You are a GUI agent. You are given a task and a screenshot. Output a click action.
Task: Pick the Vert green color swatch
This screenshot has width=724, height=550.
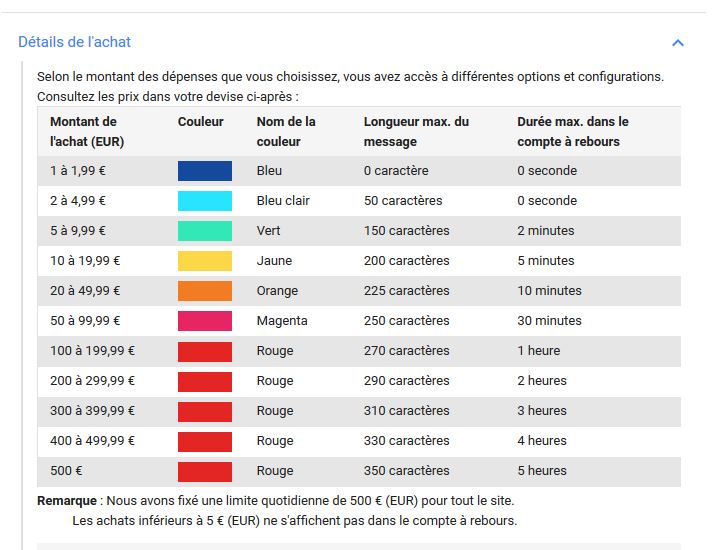point(205,231)
